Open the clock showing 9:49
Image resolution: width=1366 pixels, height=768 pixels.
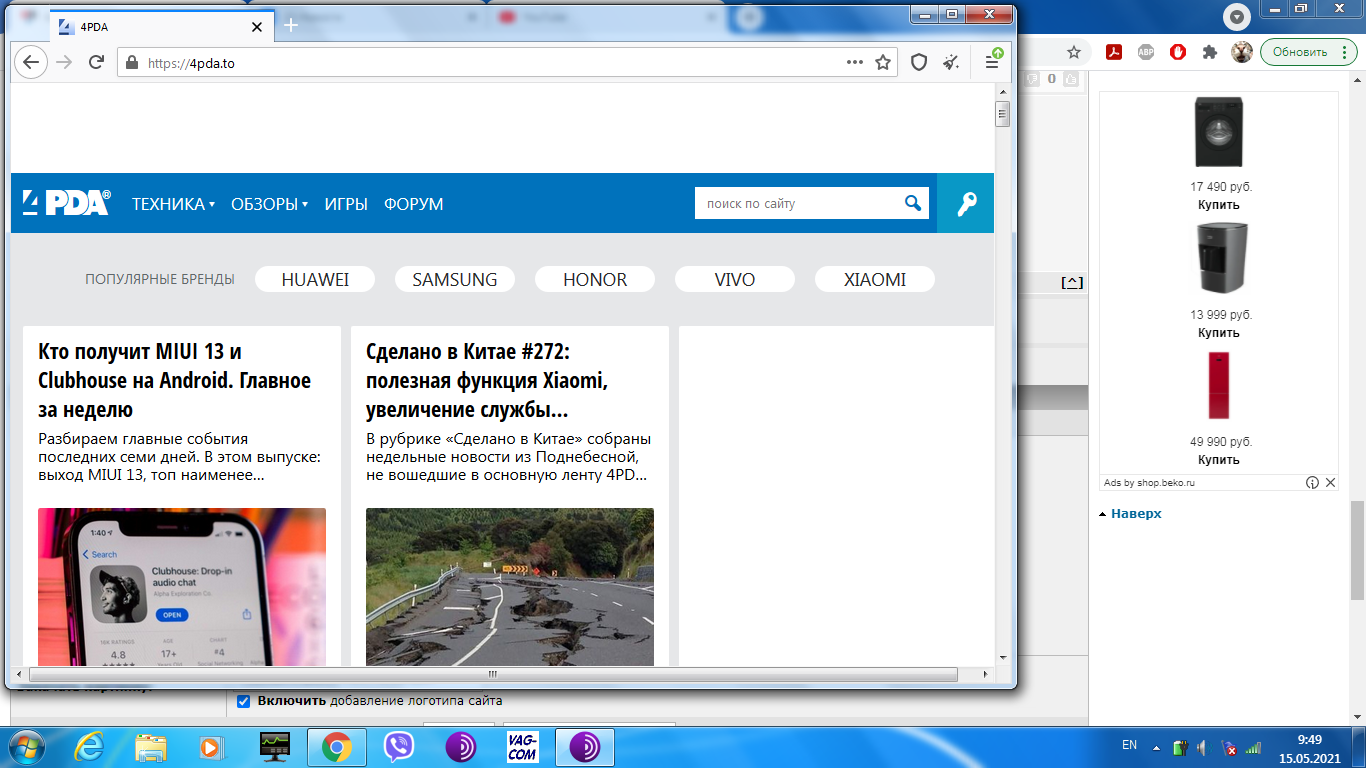1310,739
